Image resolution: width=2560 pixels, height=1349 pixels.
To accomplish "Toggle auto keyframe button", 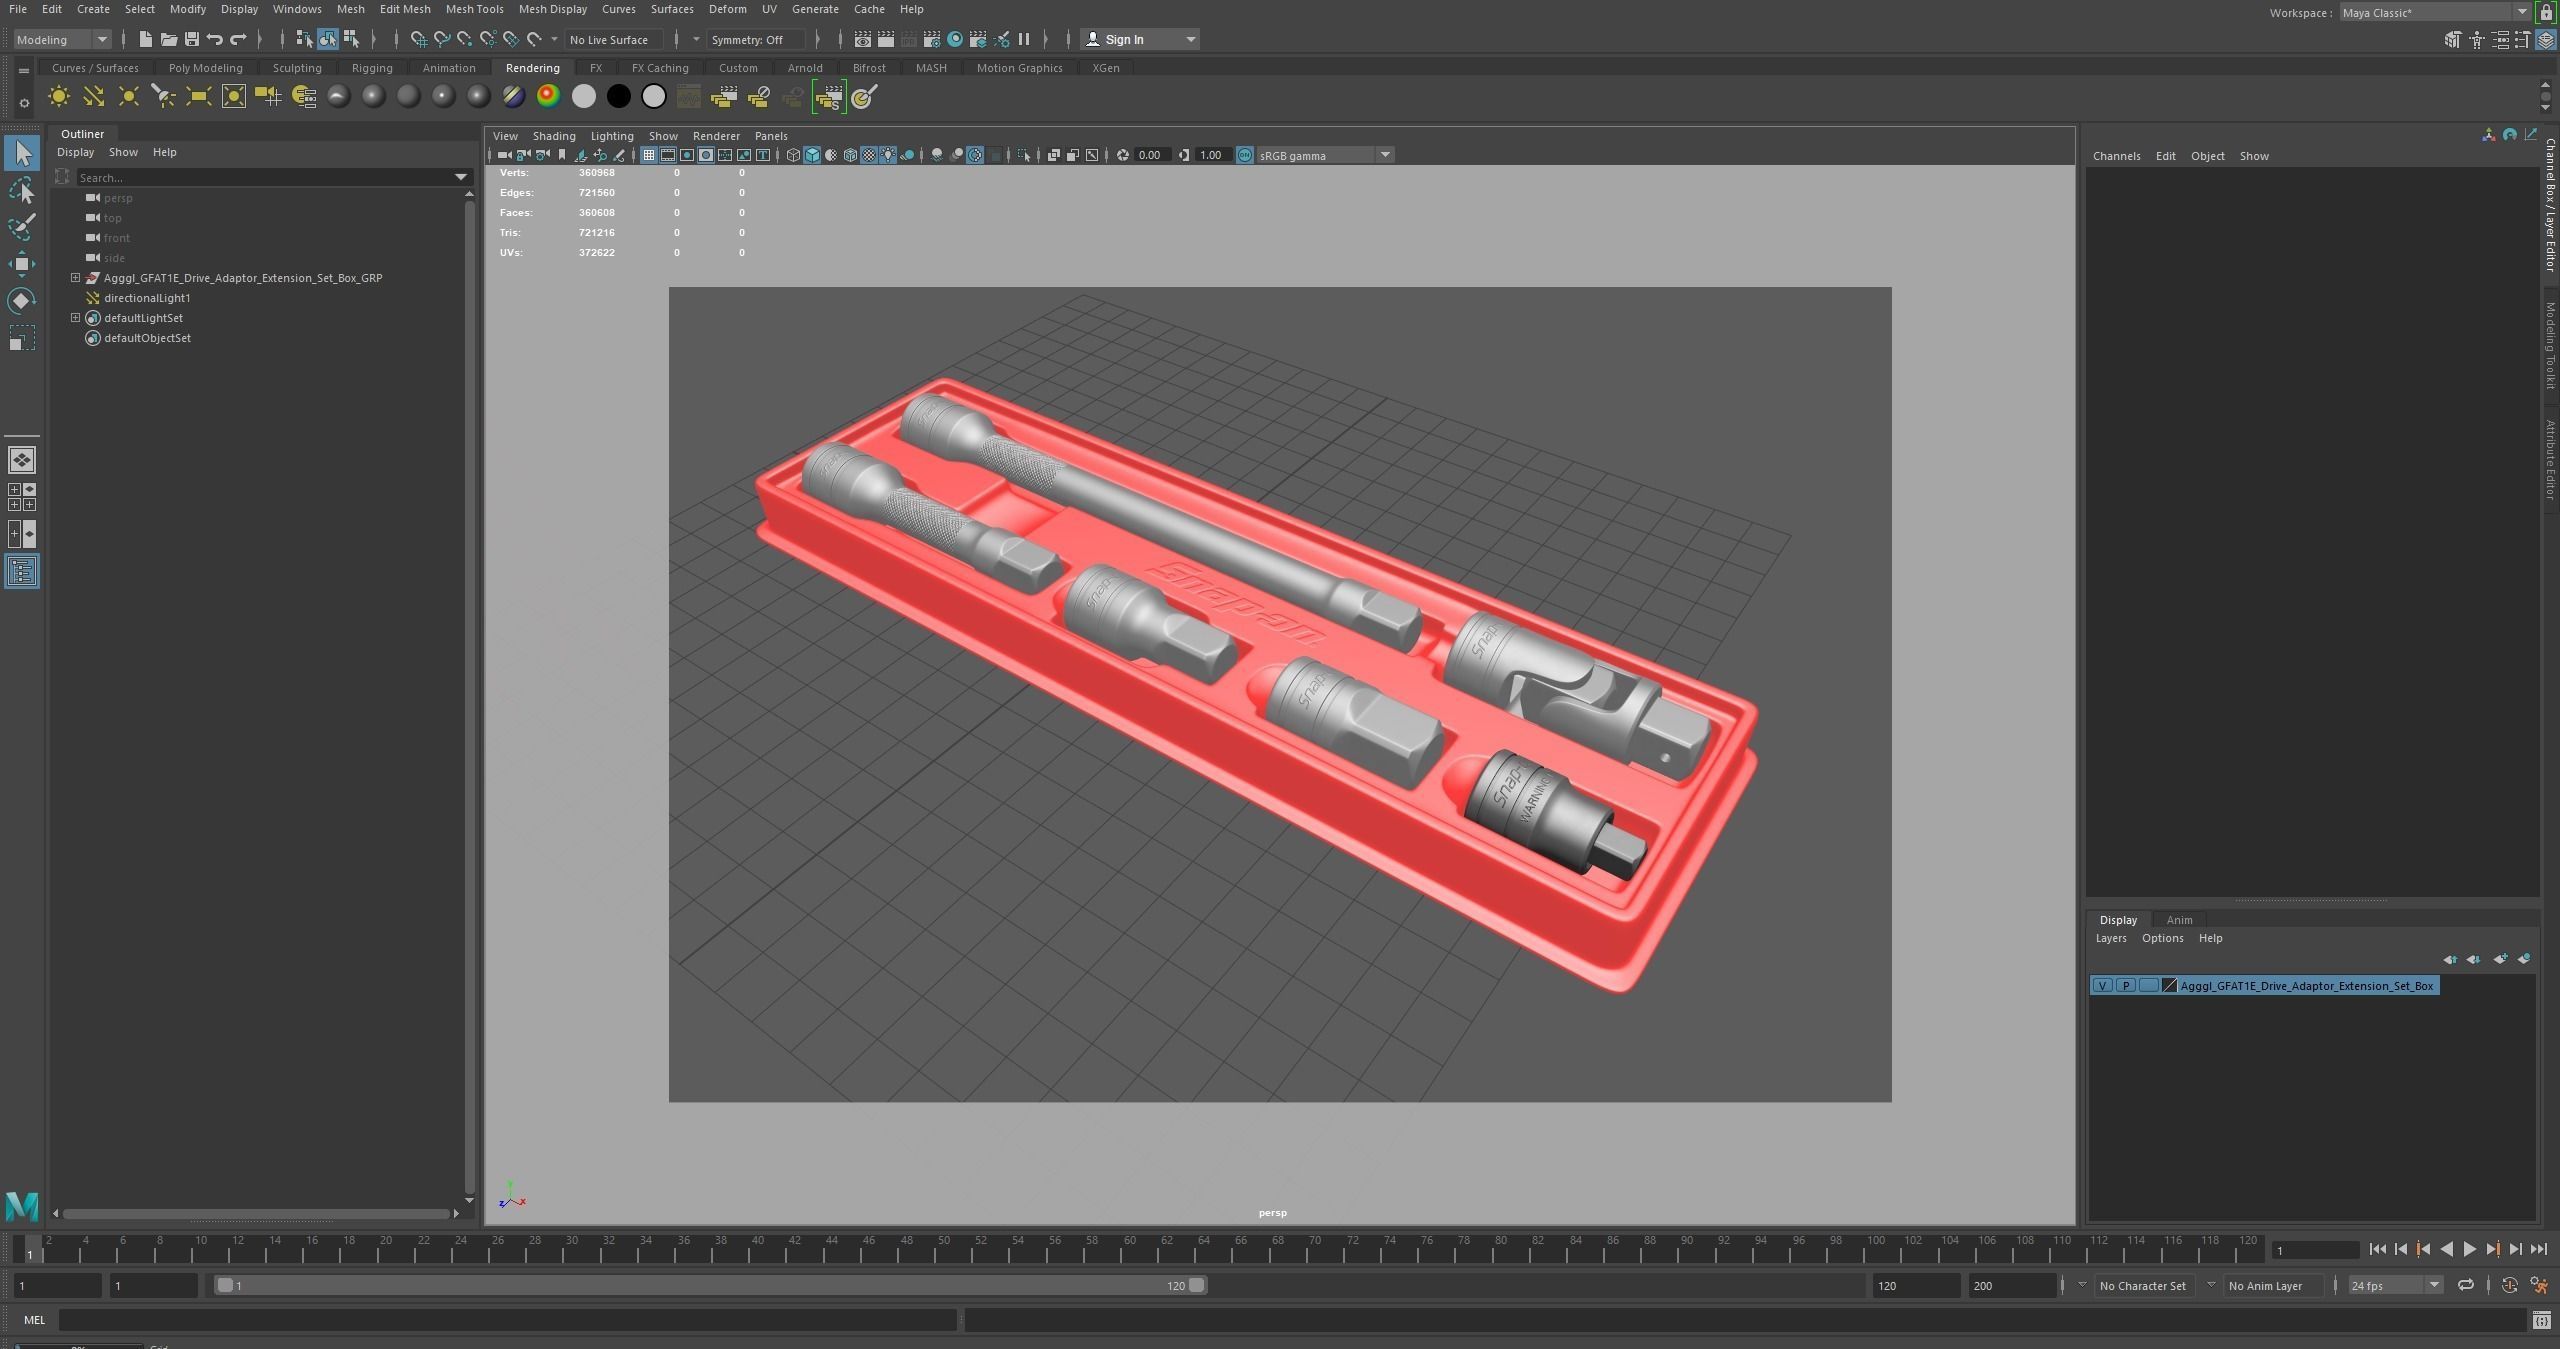I will click(x=2509, y=1285).
